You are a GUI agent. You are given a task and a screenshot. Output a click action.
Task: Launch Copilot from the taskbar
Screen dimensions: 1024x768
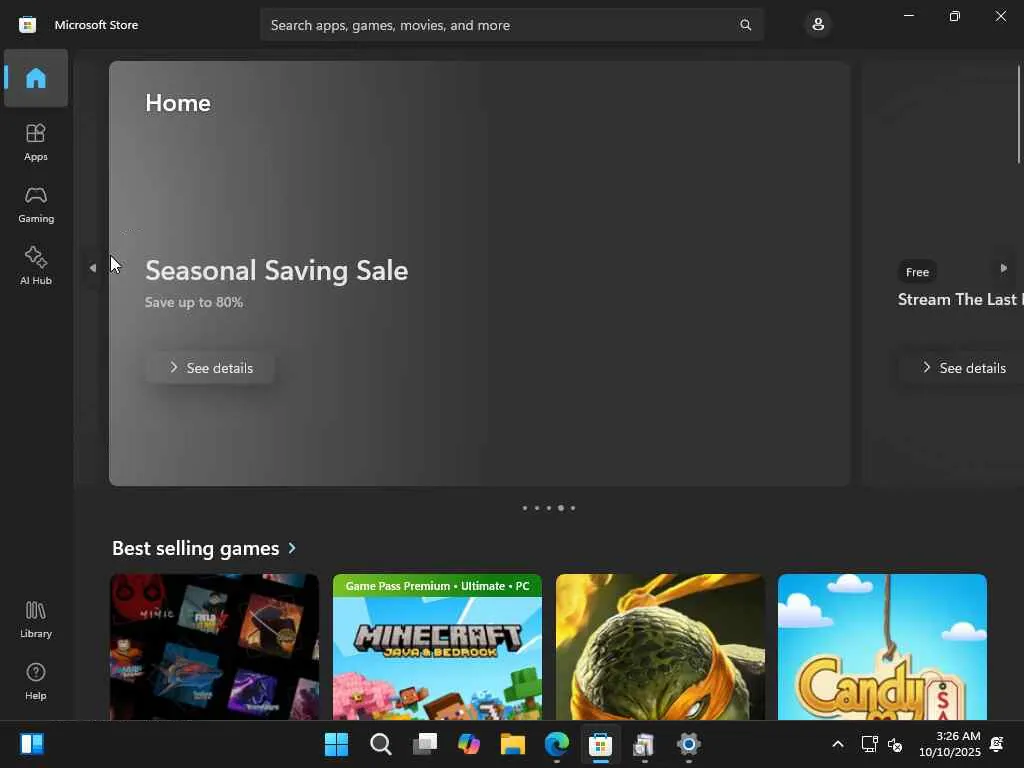[x=469, y=744]
